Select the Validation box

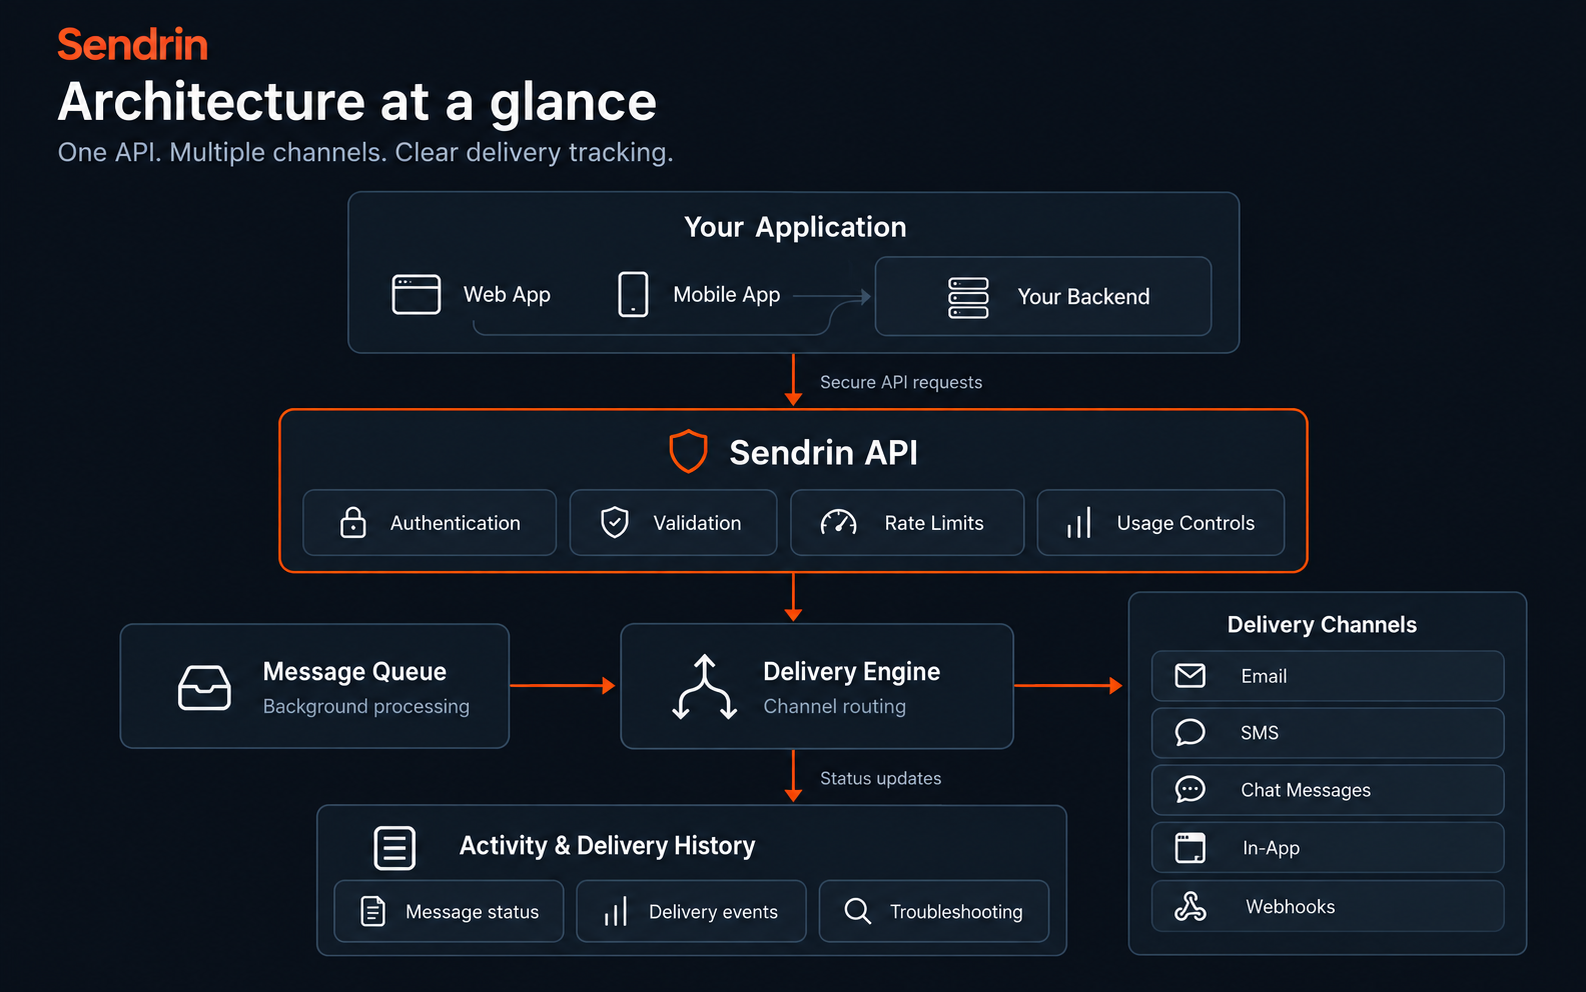tap(673, 522)
